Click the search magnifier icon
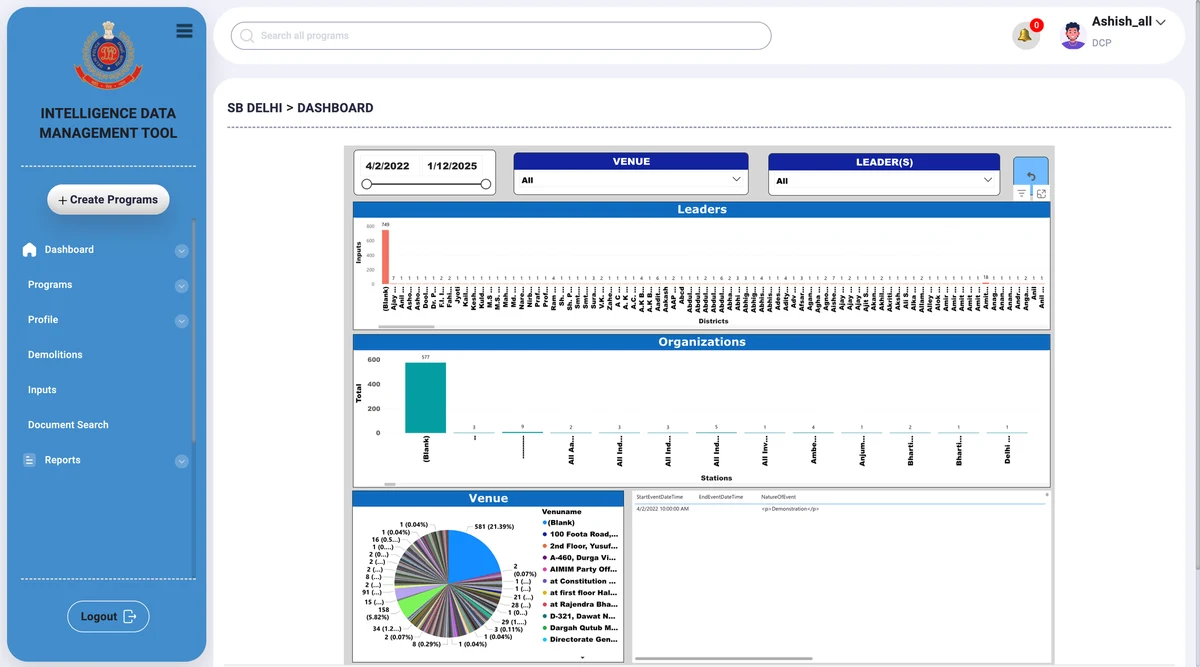 pos(246,36)
